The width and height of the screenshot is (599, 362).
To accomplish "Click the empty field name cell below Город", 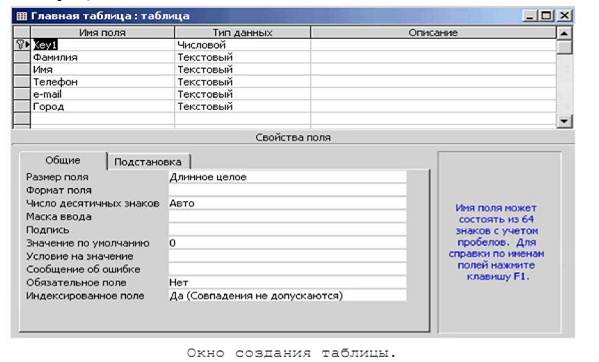I will pos(102,118).
